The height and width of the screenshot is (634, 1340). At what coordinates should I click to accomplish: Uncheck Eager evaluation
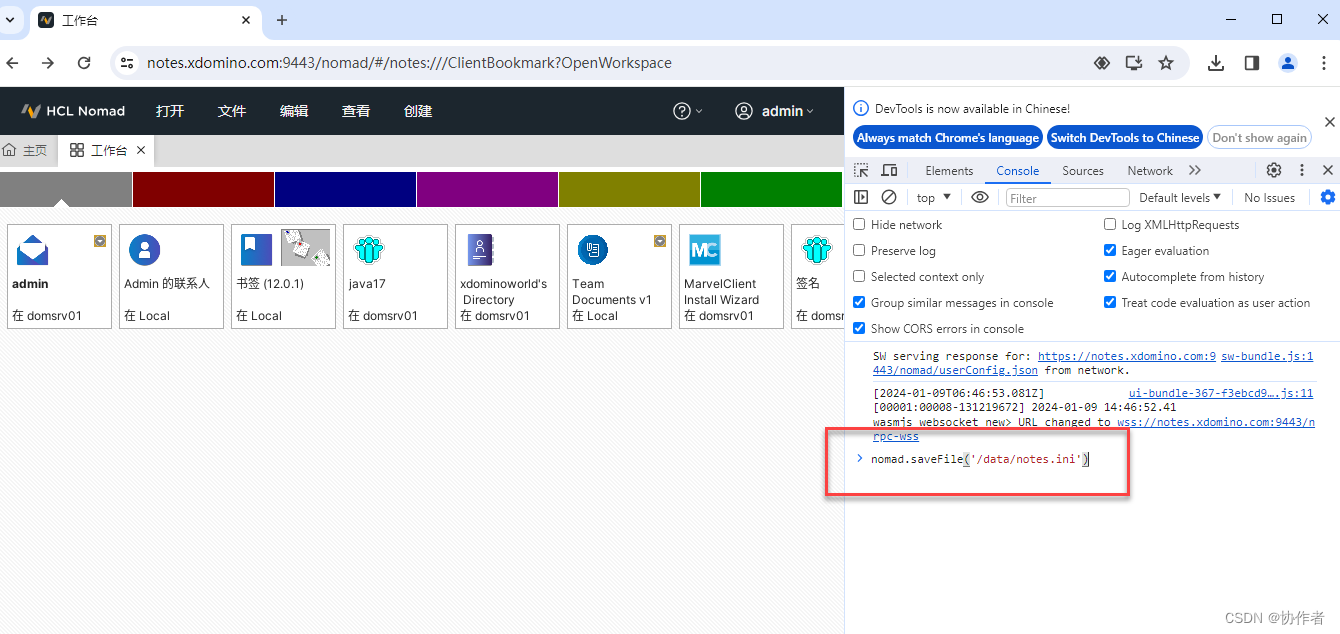click(x=1110, y=251)
